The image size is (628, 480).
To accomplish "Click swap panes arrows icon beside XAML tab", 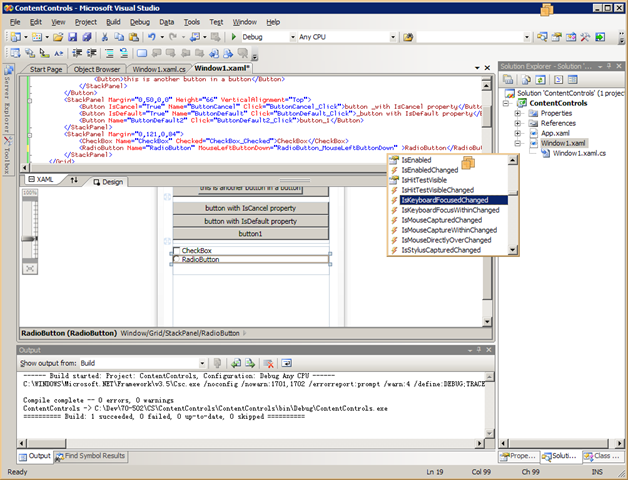I will tap(74, 180).
